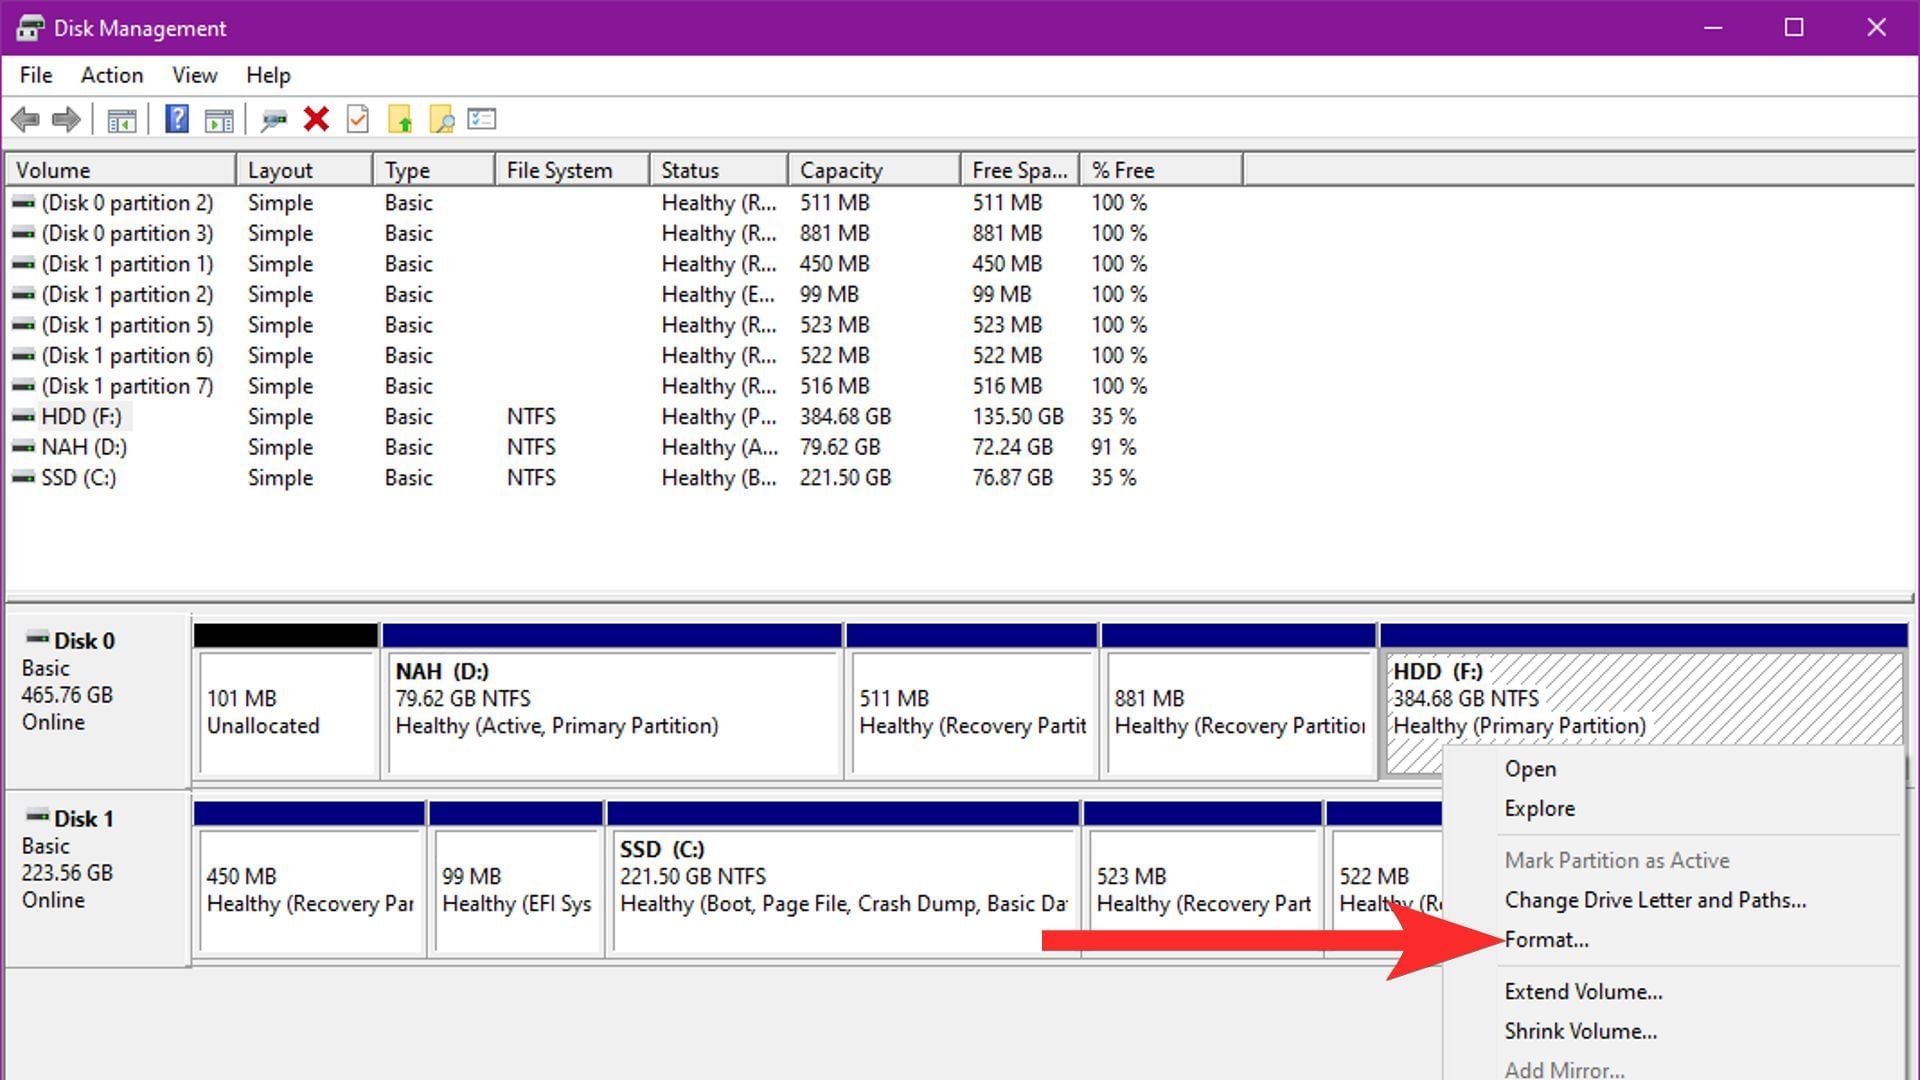Viewport: 1920px width, 1080px height.
Task: Toggle the action pane toolbar icon
Action: click(x=219, y=119)
